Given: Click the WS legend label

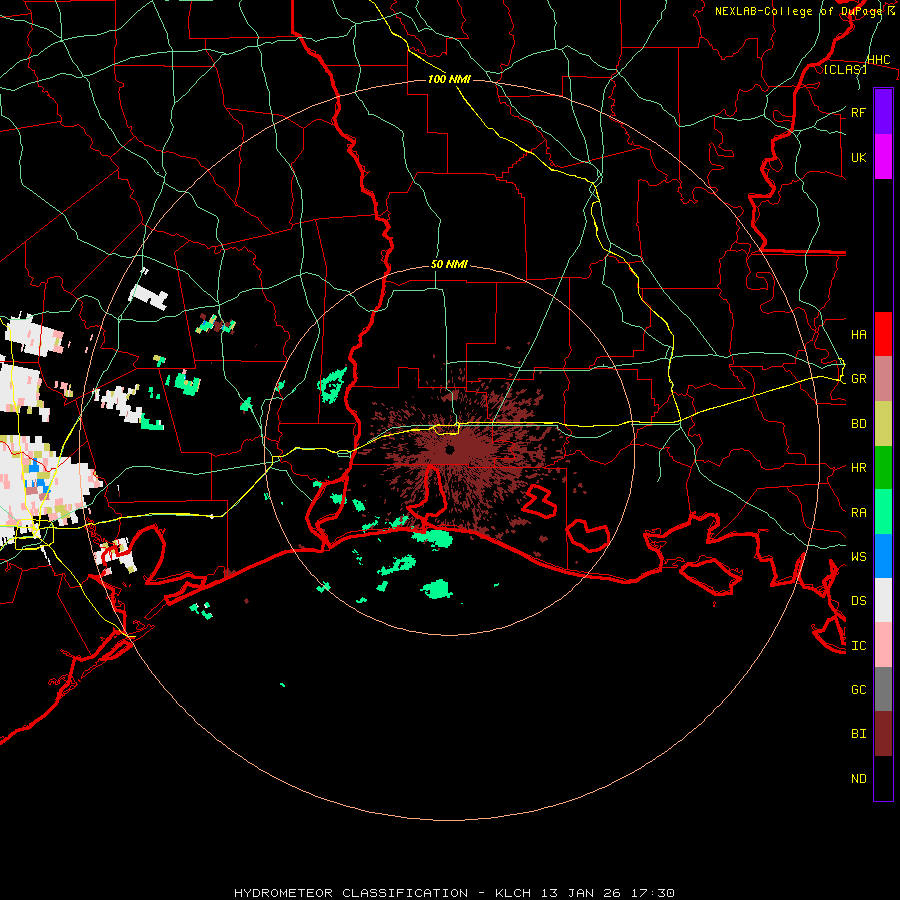Looking at the screenshot, I should coord(858,556).
